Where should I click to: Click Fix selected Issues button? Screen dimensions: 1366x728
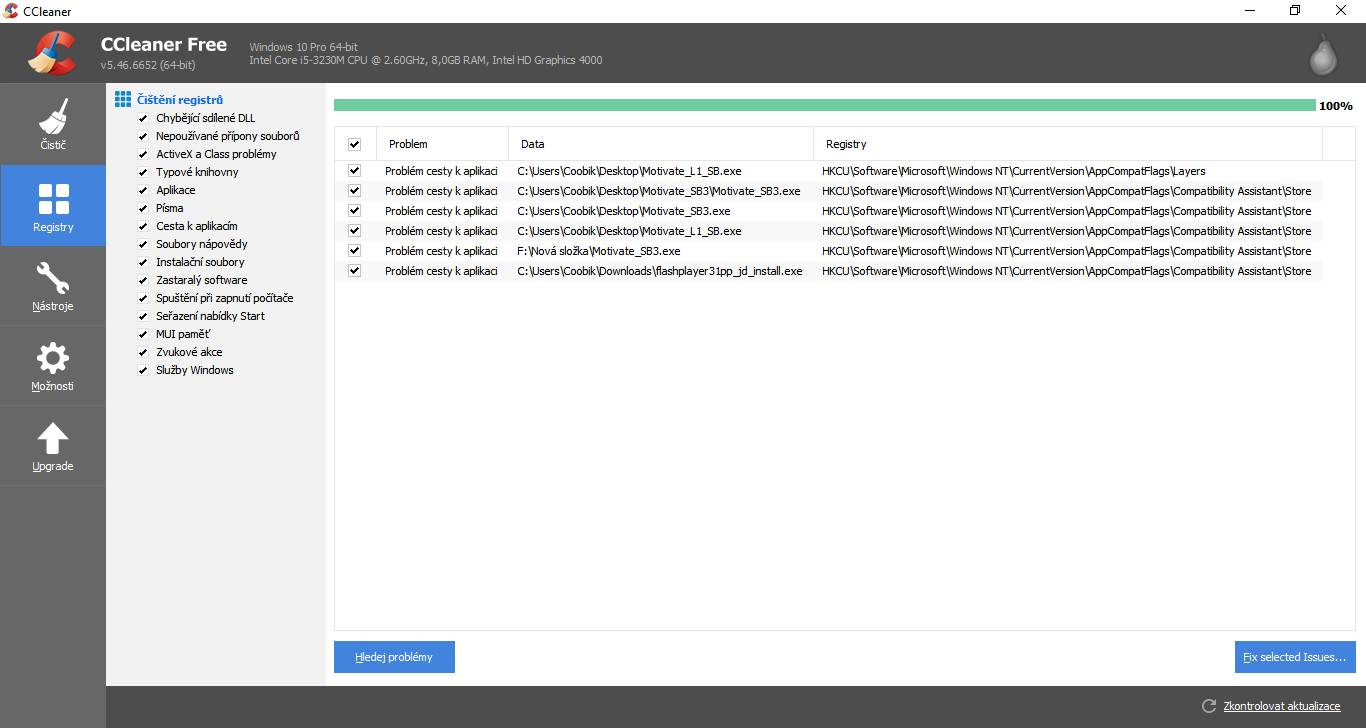tap(1295, 657)
